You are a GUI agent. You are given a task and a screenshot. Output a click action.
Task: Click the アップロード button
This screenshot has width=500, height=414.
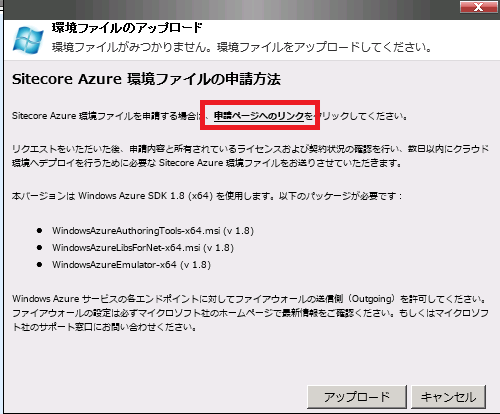coord(357,397)
